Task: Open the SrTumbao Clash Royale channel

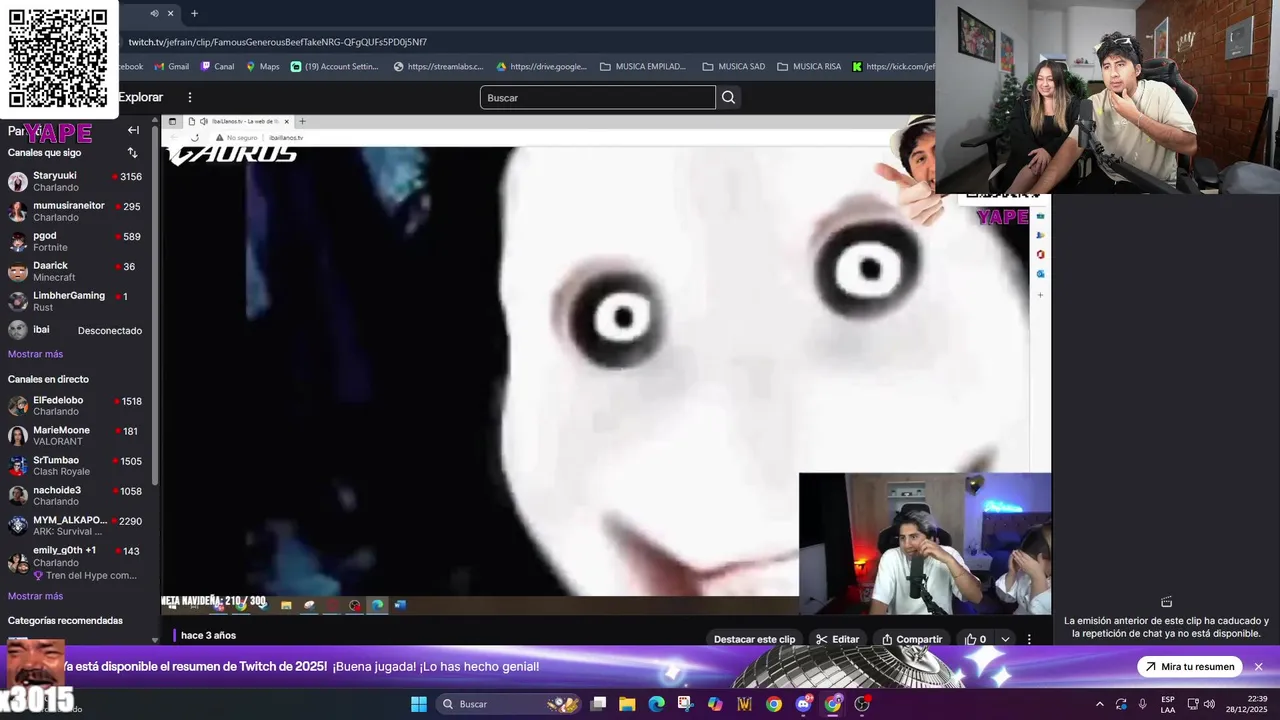Action: pos(76,465)
